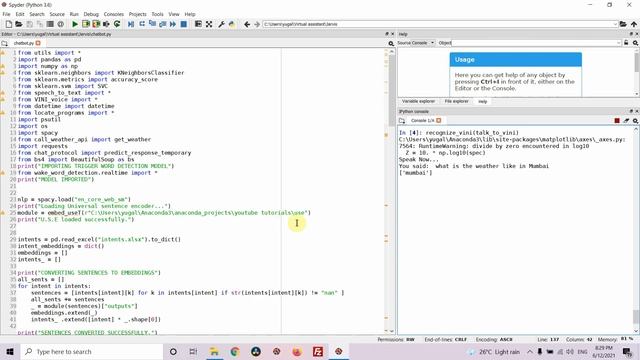Lock the Help pane padlock icon
The image size is (640, 360).
tap(626, 43)
